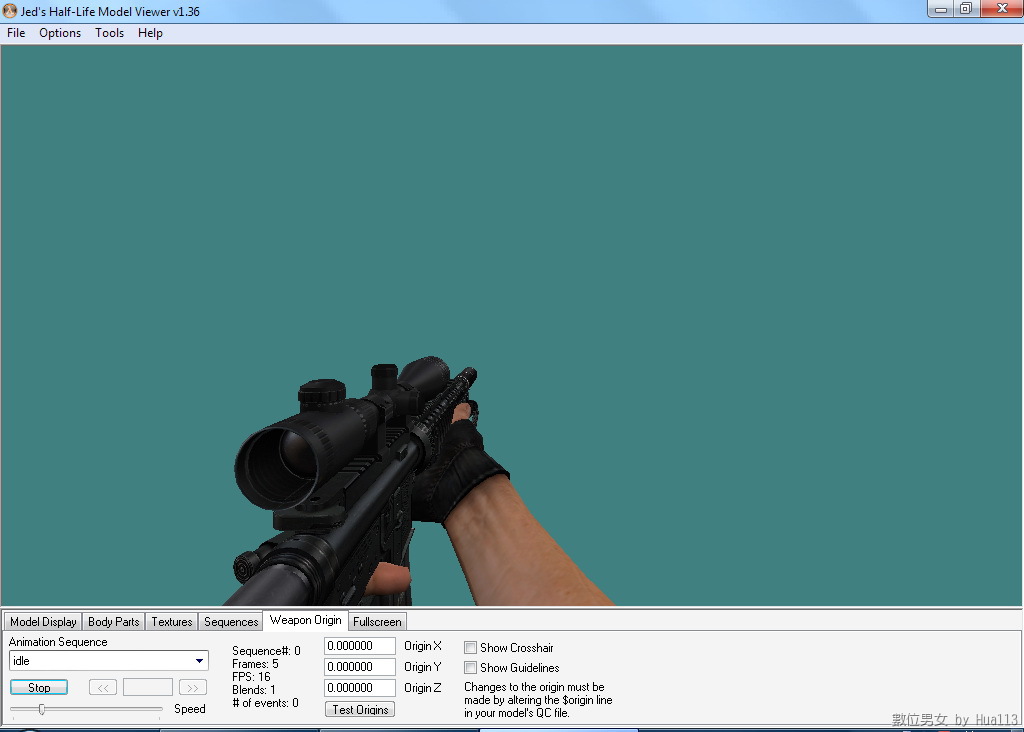This screenshot has height=732, width=1024.
Task: Step to next animation frame
Action: pyautogui.click(x=193, y=688)
